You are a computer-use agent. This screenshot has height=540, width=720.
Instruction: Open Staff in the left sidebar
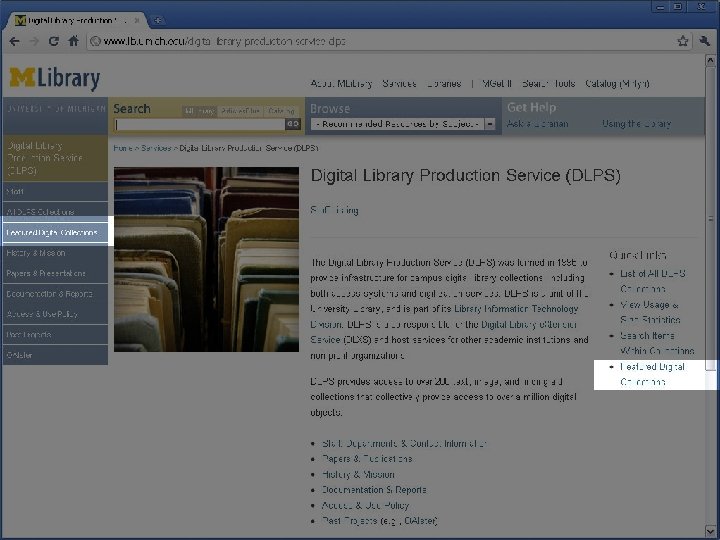(x=55, y=191)
